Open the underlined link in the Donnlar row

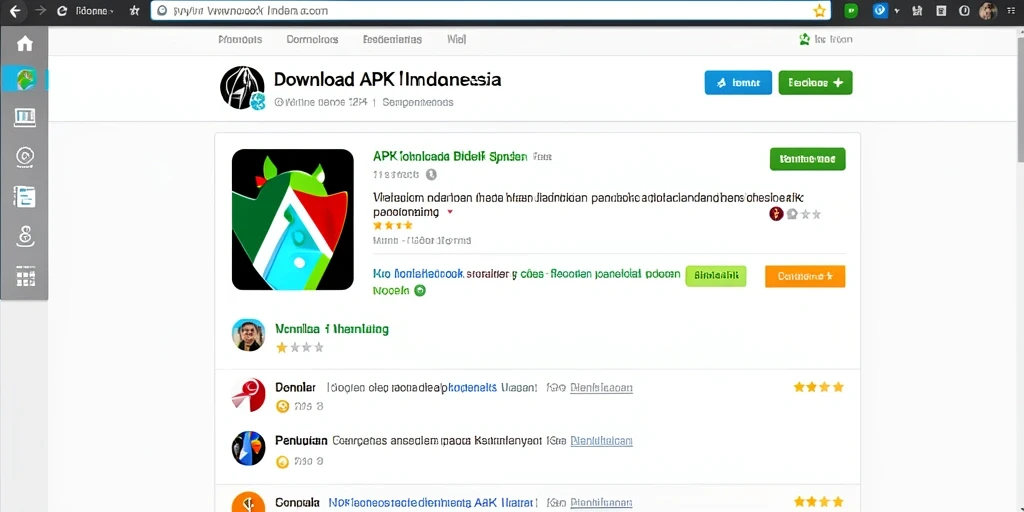601,387
